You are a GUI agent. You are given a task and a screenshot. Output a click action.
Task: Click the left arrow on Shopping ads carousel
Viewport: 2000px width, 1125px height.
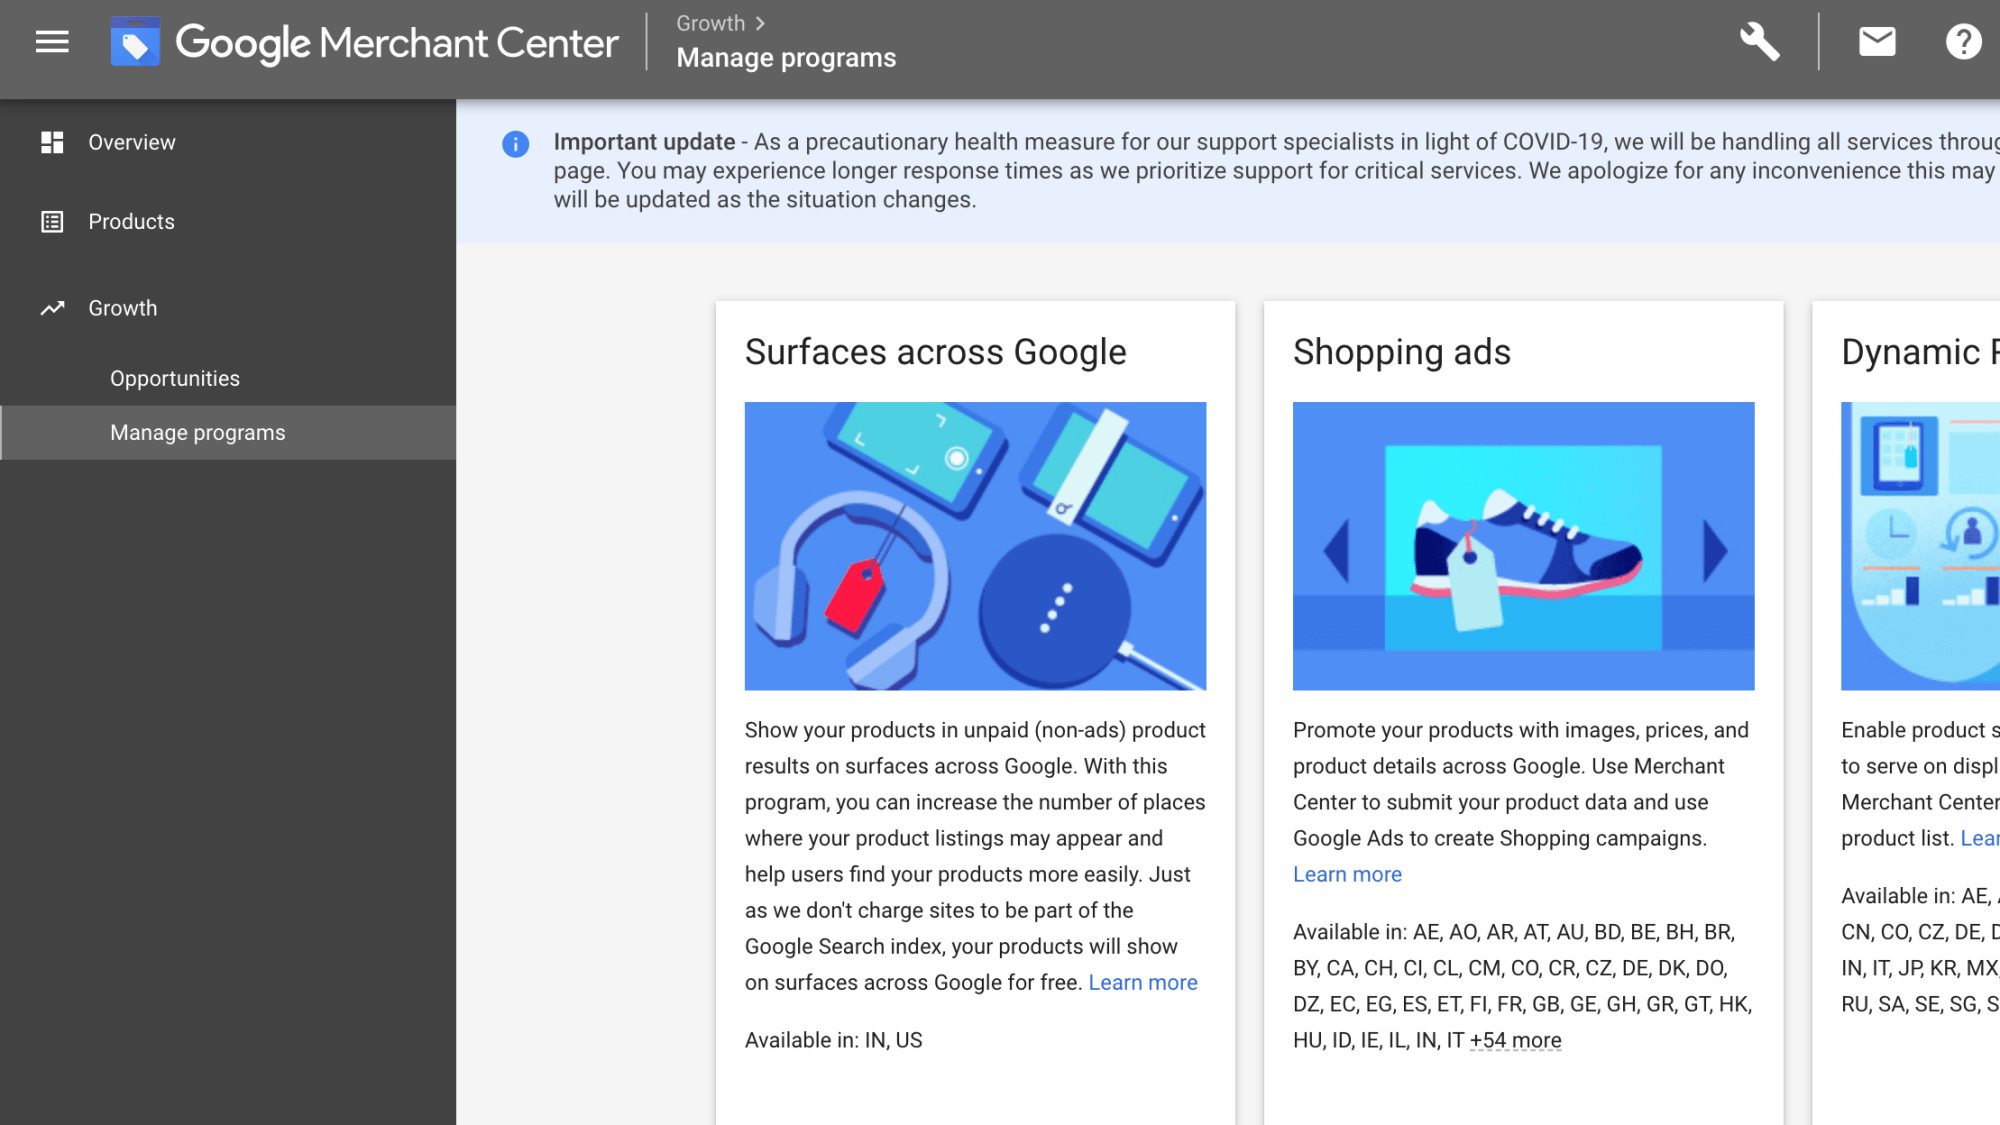[1338, 547]
